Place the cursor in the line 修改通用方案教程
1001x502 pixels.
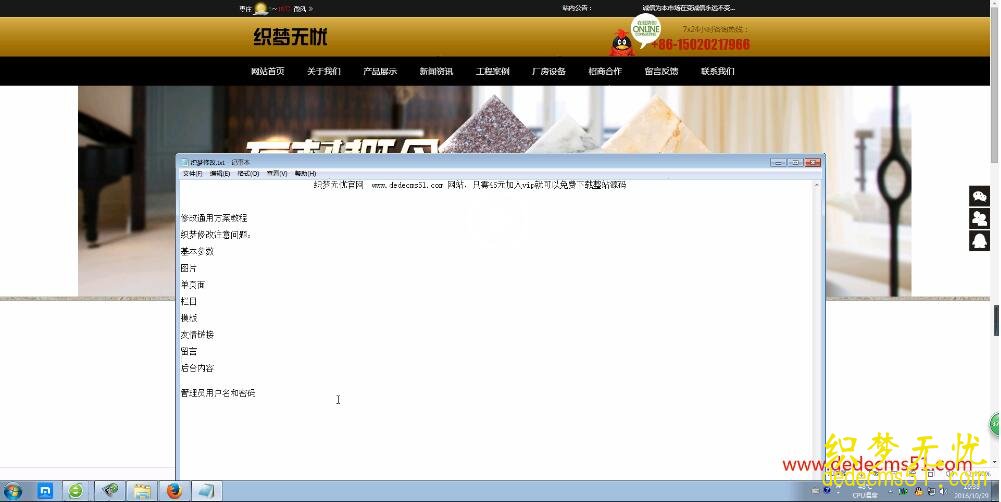click(214, 218)
